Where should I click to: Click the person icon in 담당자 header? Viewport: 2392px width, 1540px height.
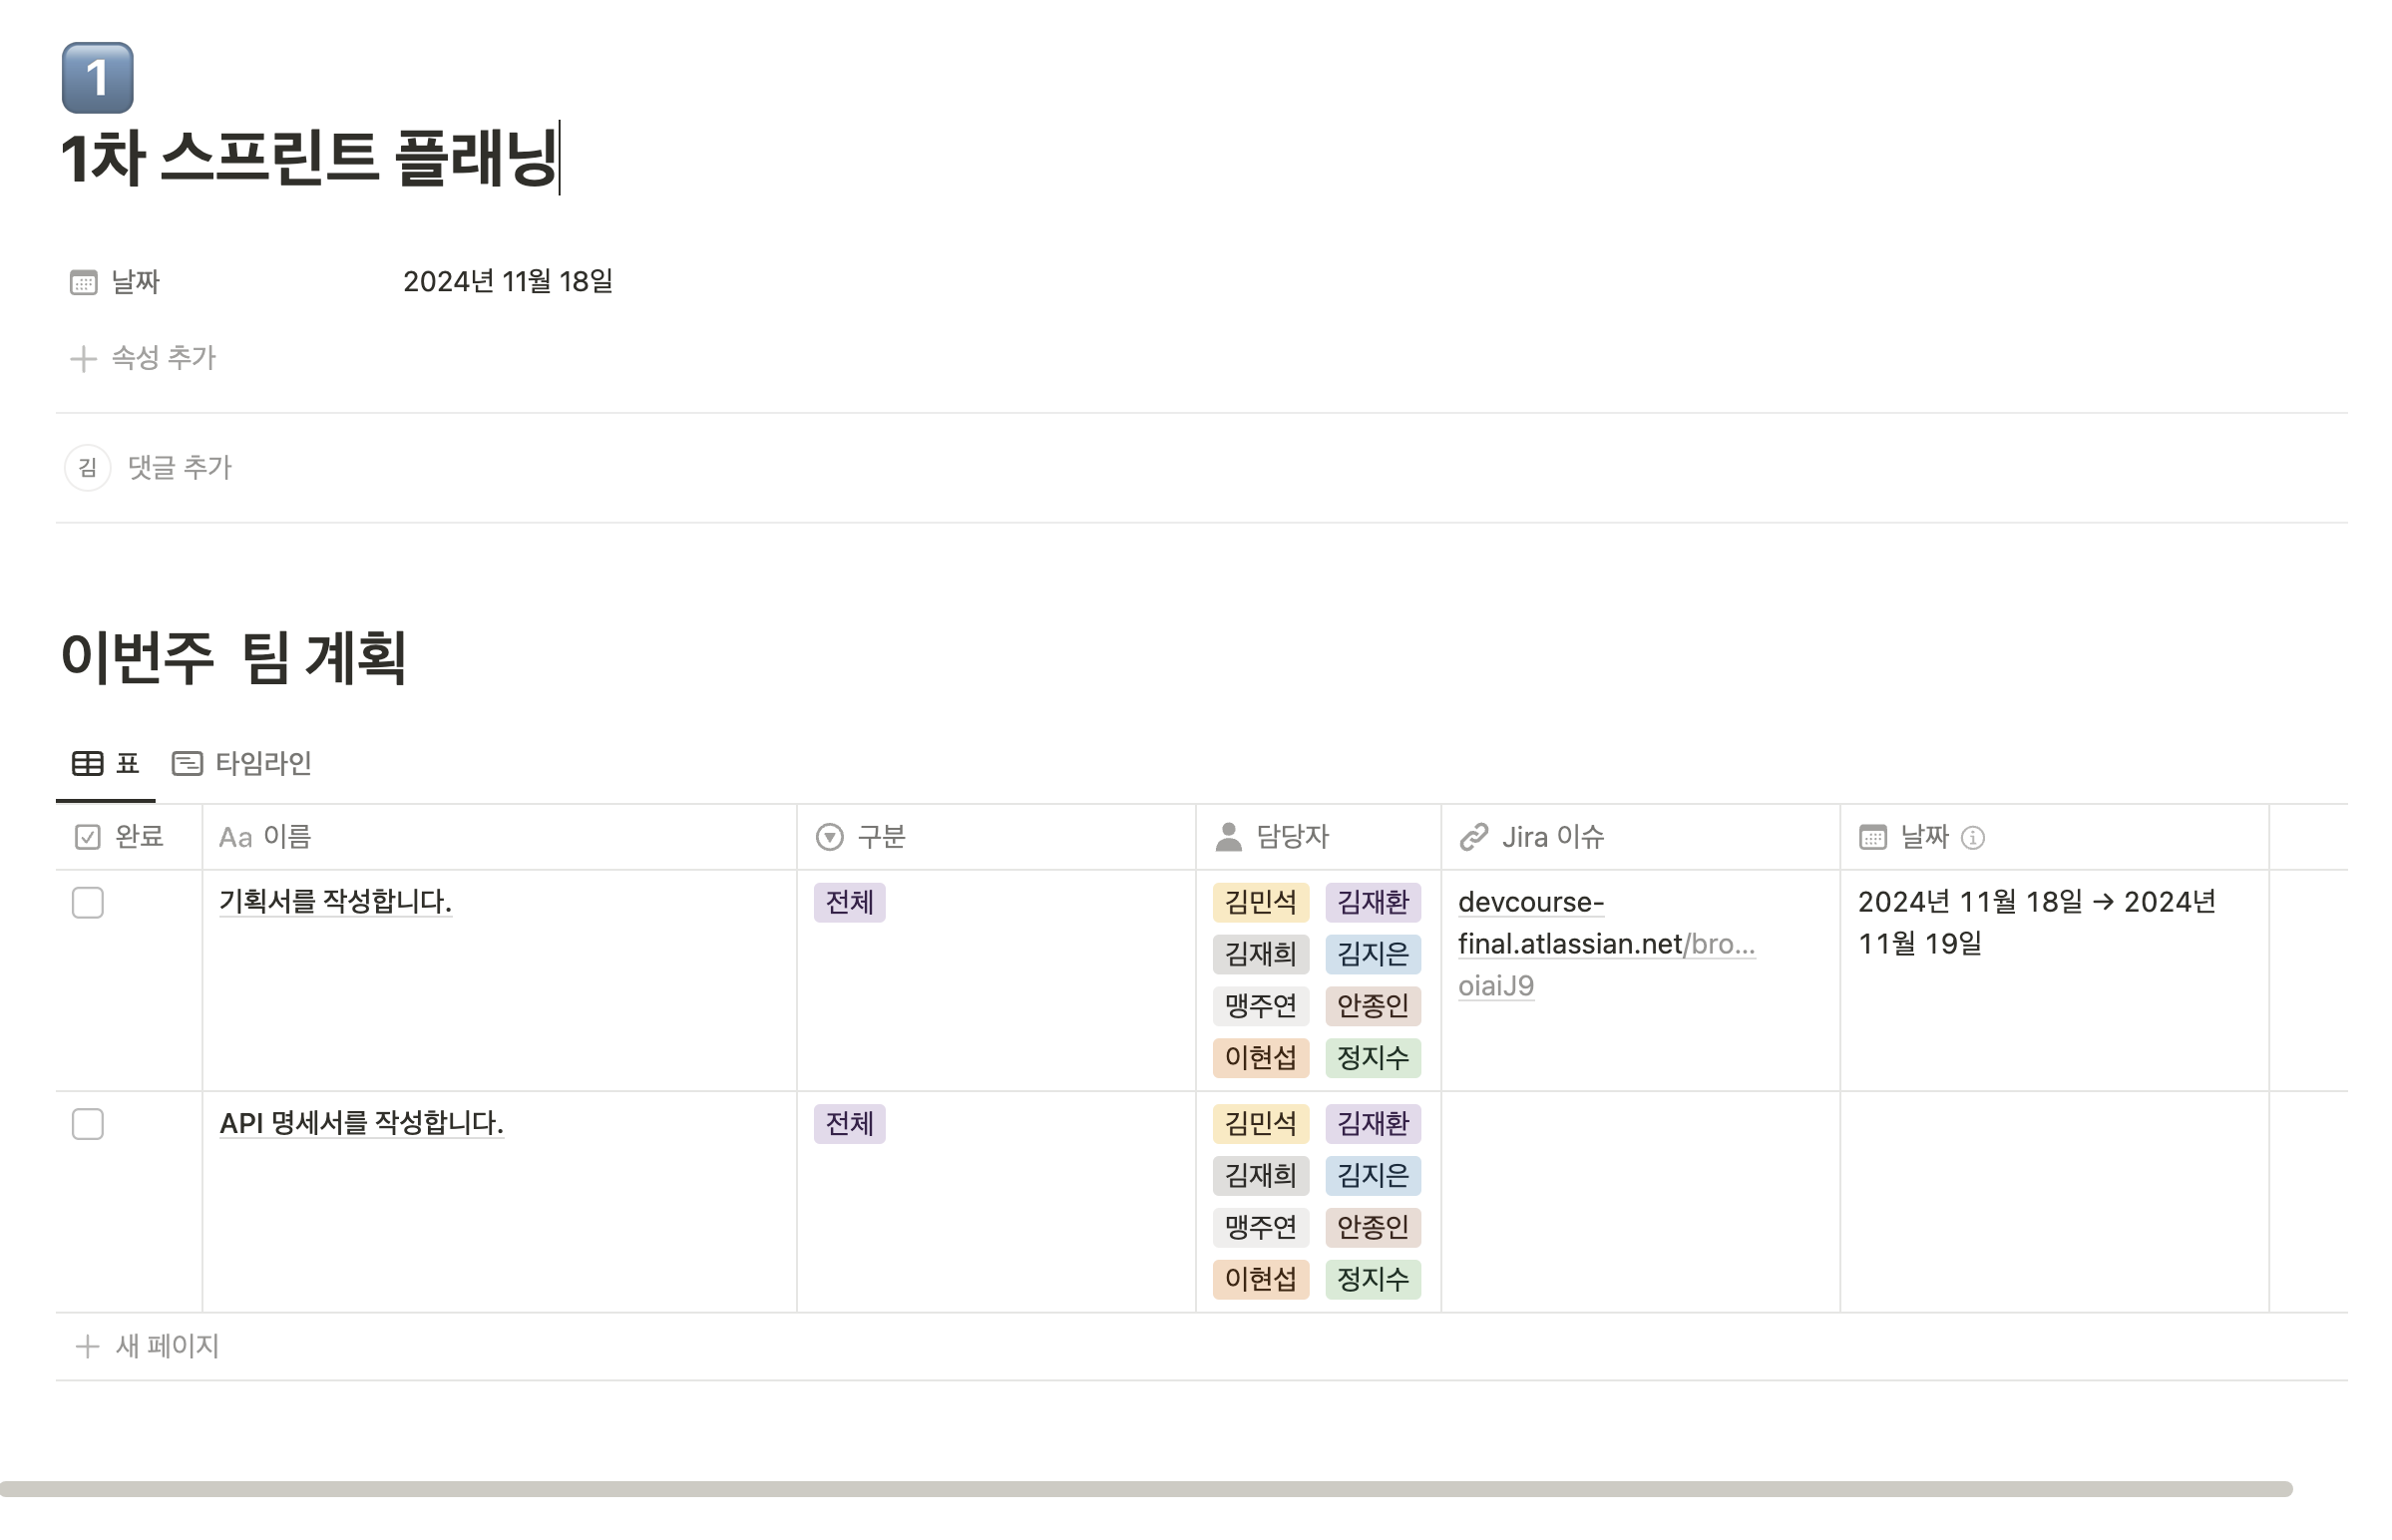tap(1228, 837)
